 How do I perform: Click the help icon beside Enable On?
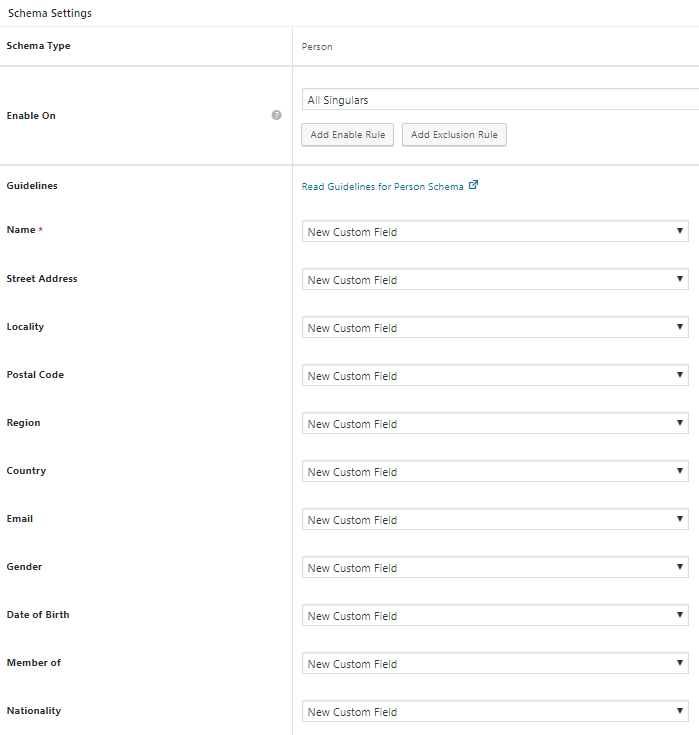[276, 115]
